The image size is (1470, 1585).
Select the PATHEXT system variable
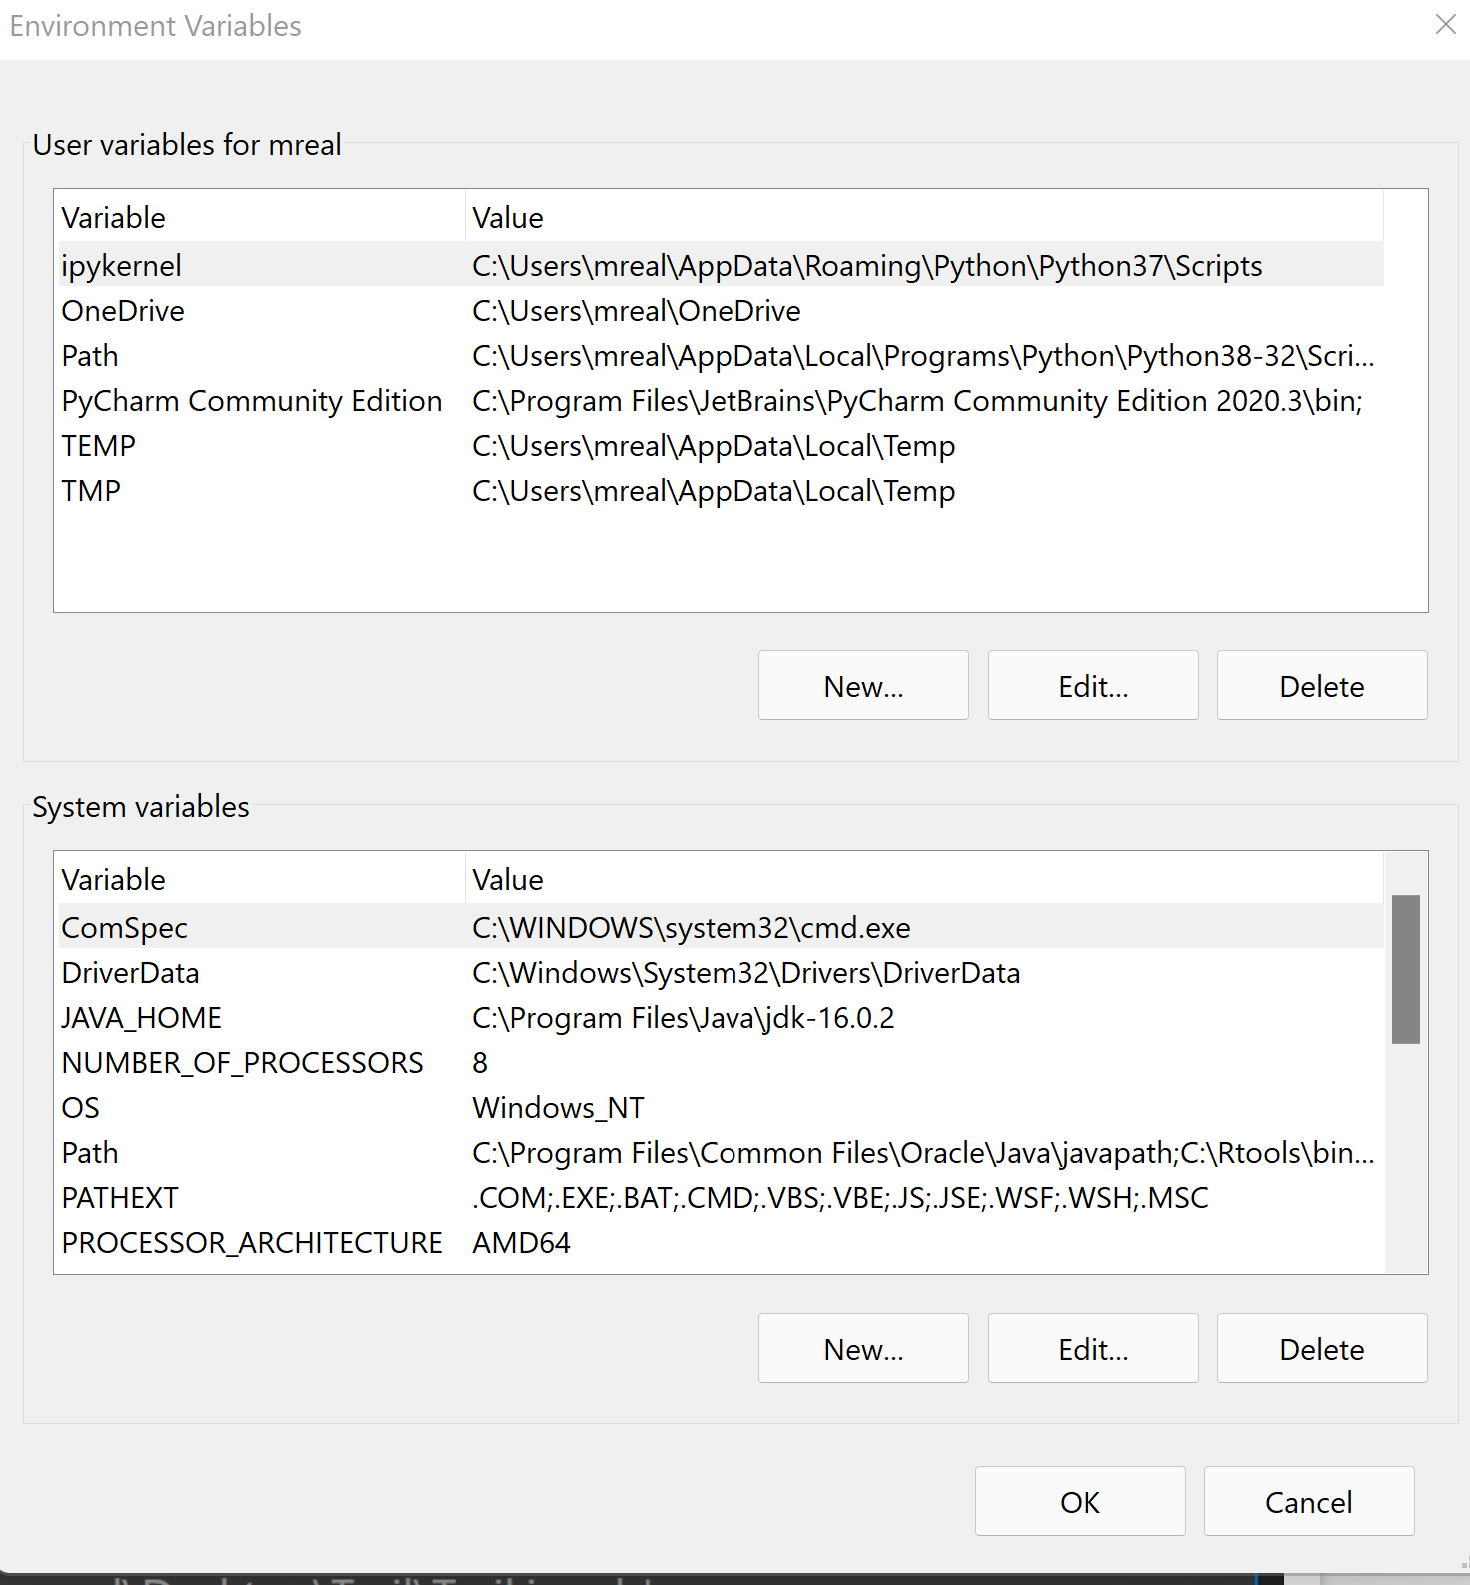point(120,1198)
